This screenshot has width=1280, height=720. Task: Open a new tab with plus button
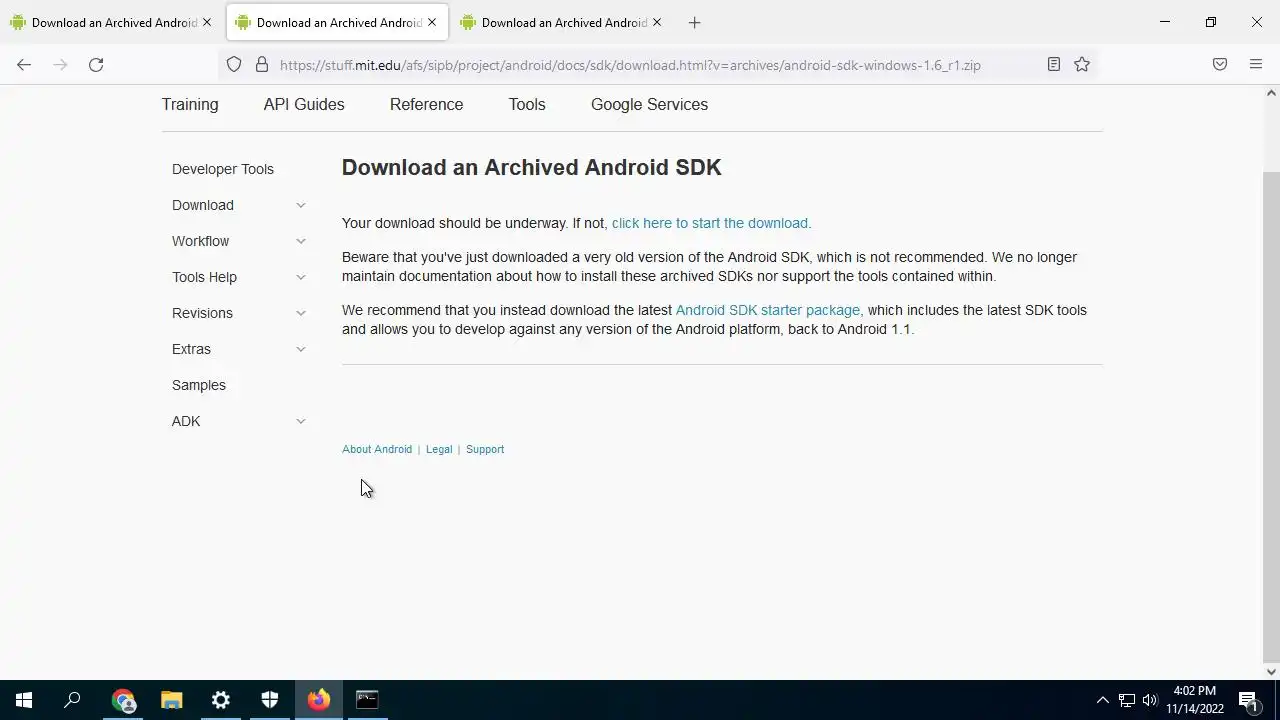[695, 23]
